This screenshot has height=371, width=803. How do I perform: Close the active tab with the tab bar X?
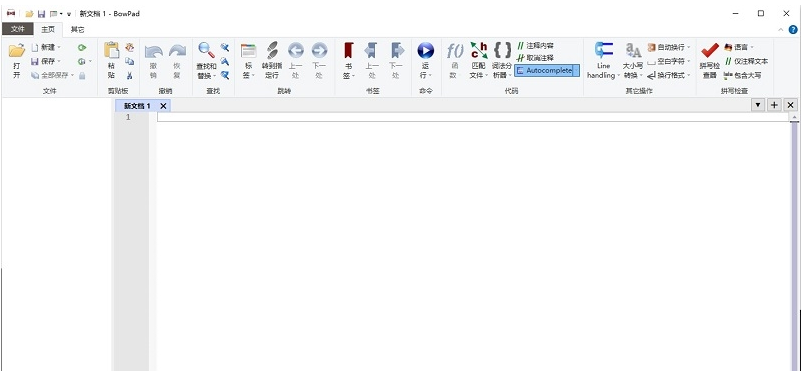point(791,105)
